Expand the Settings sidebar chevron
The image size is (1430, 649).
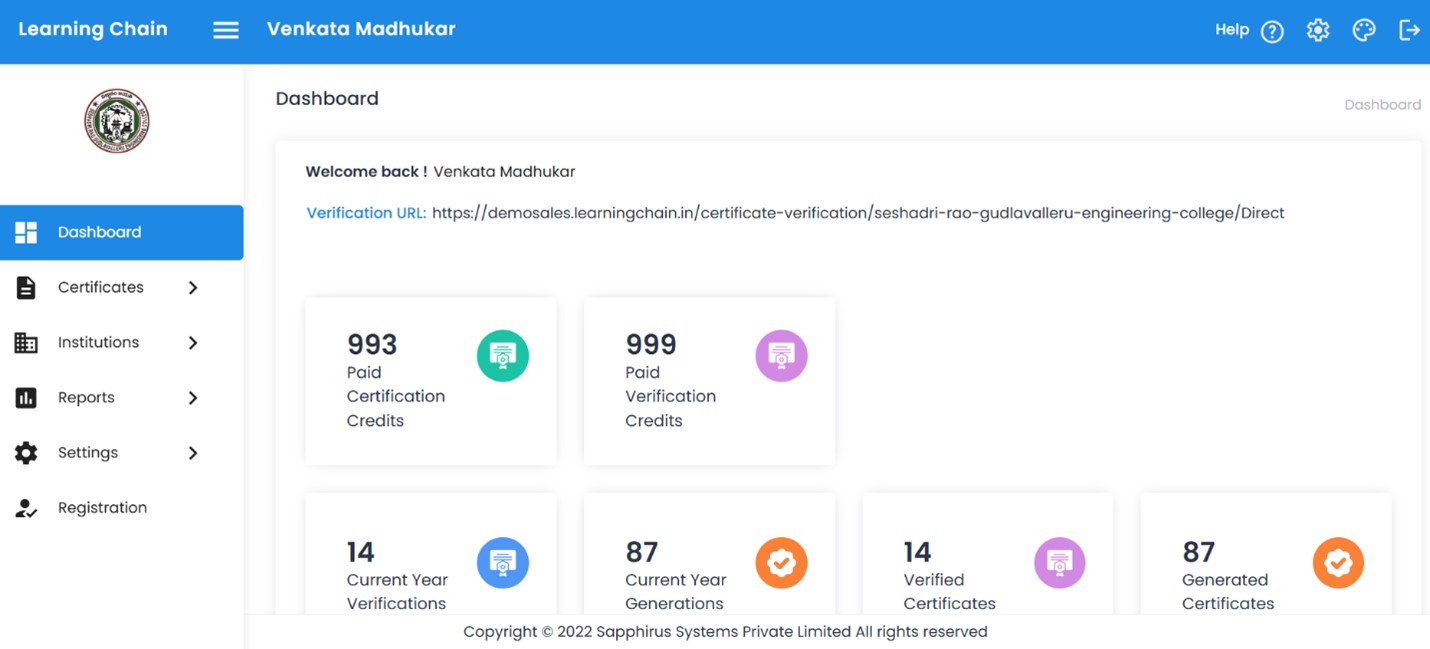tap(193, 453)
